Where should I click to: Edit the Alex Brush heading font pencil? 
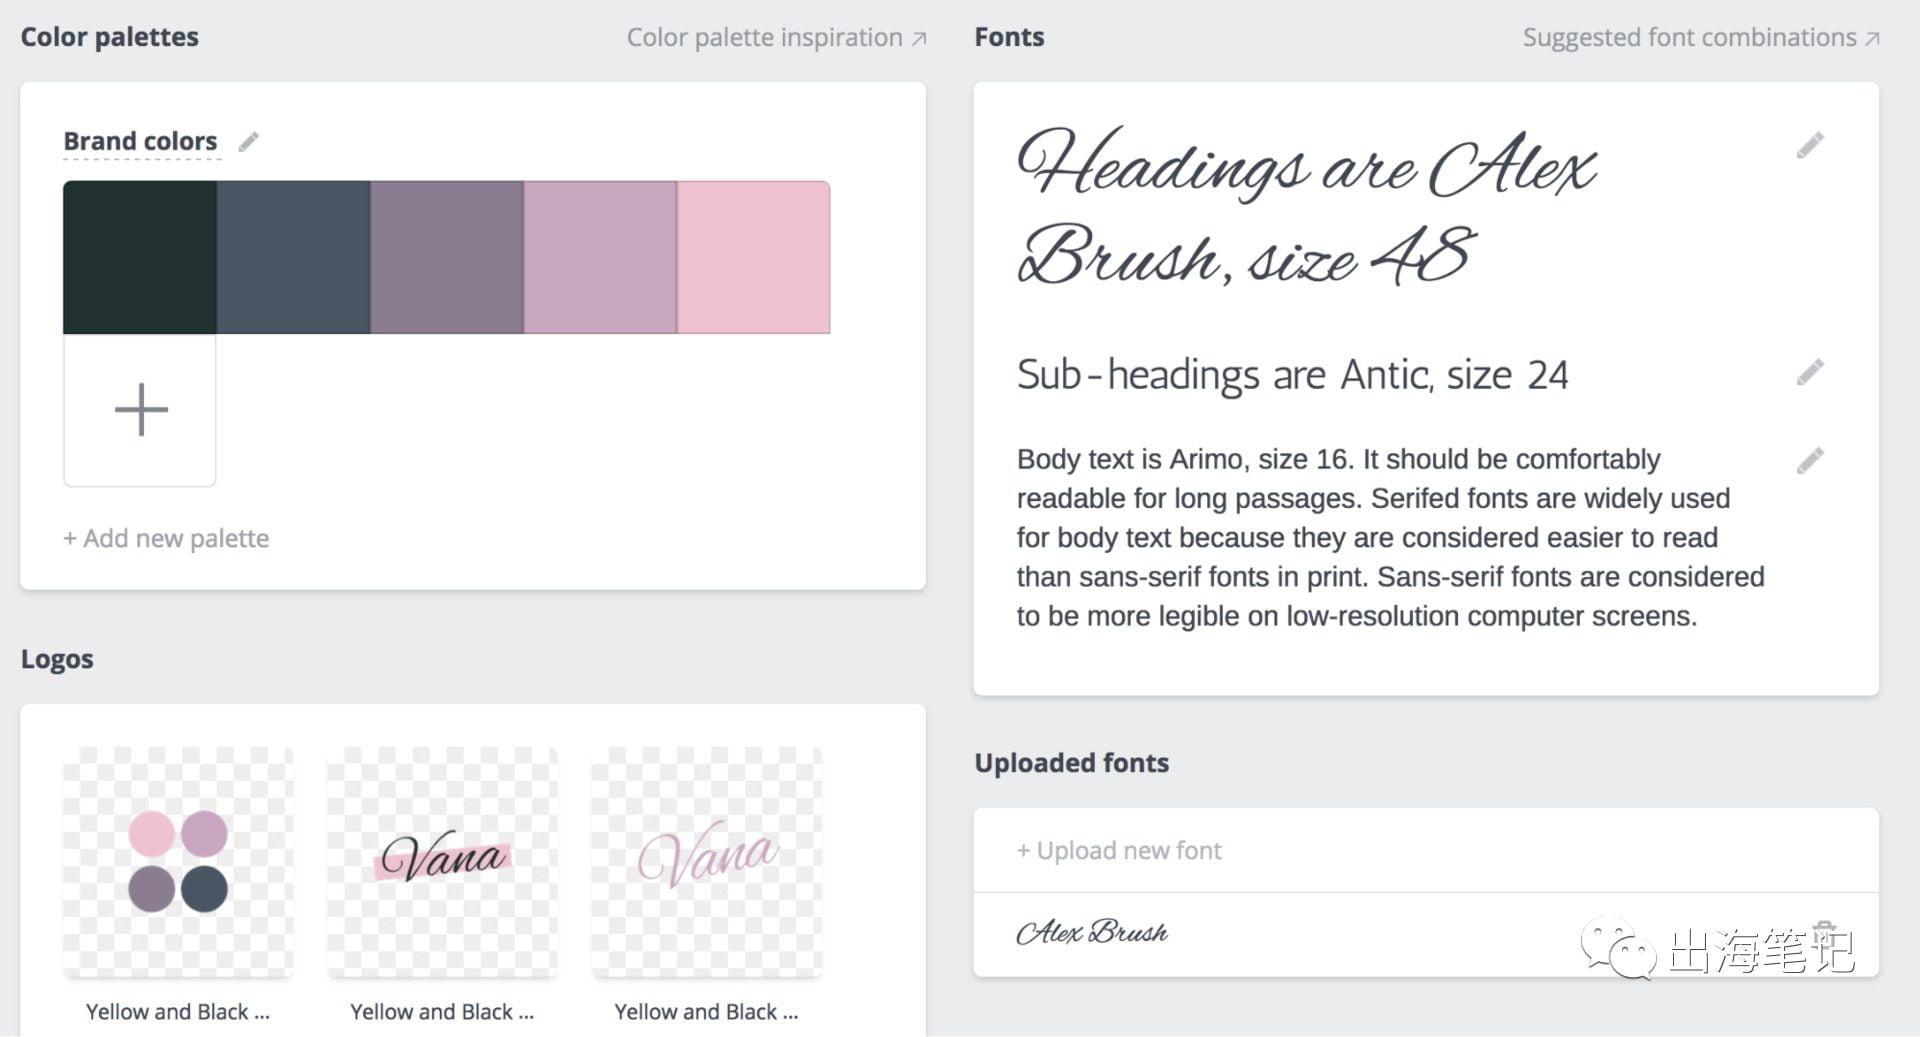pyautogui.click(x=1810, y=146)
